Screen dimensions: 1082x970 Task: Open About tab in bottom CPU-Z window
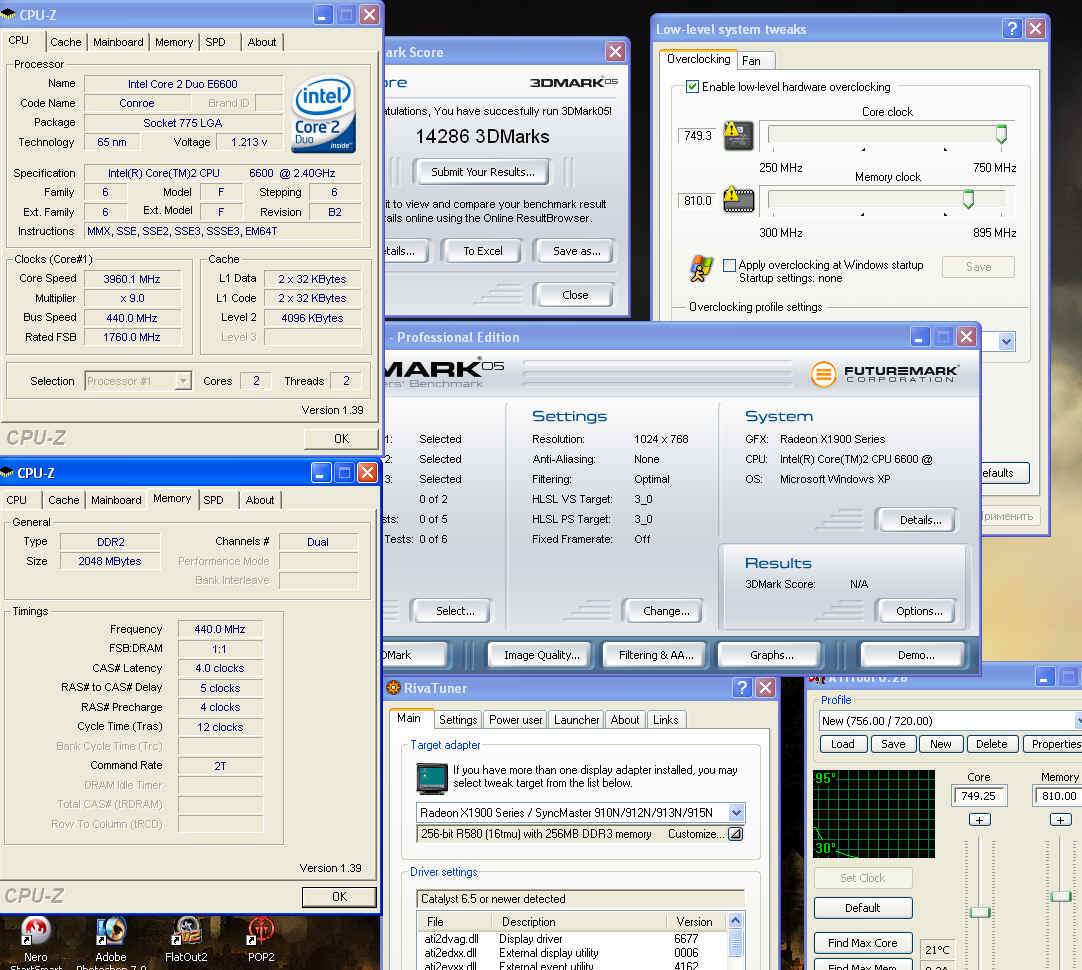(260, 500)
